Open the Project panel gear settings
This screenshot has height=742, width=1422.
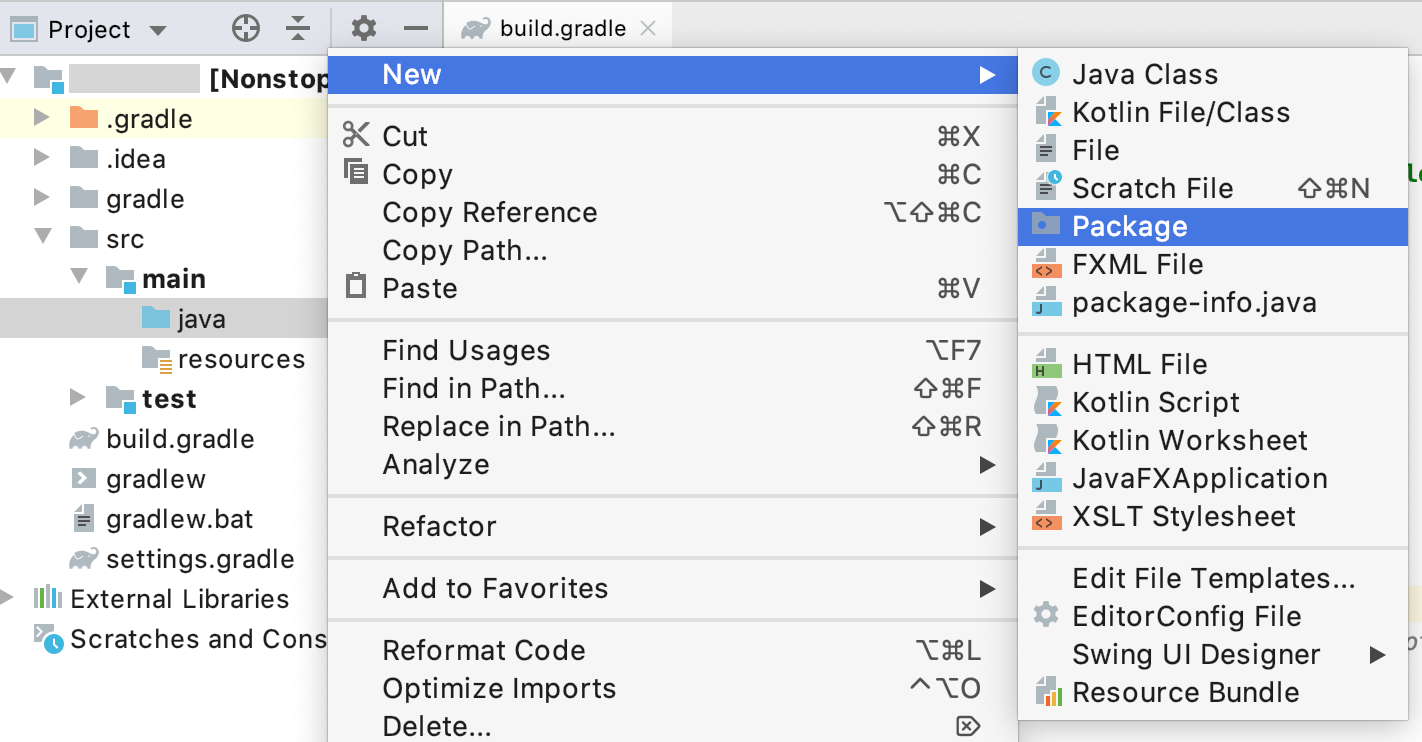click(x=364, y=29)
